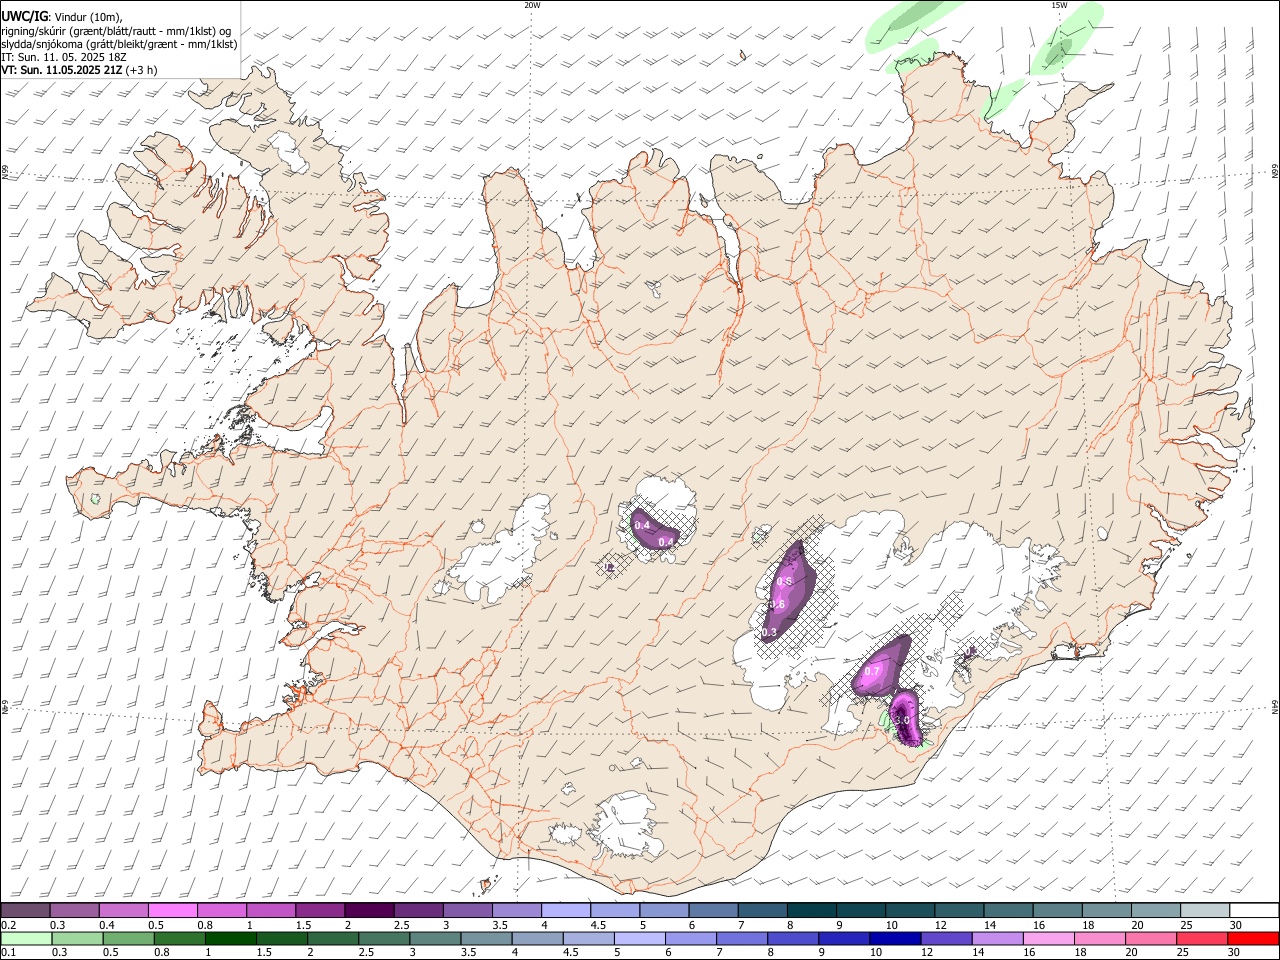The height and width of the screenshot is (960, 1280).
Task: Select the blue rain swatch starting at 8
Action: [794, 938]
